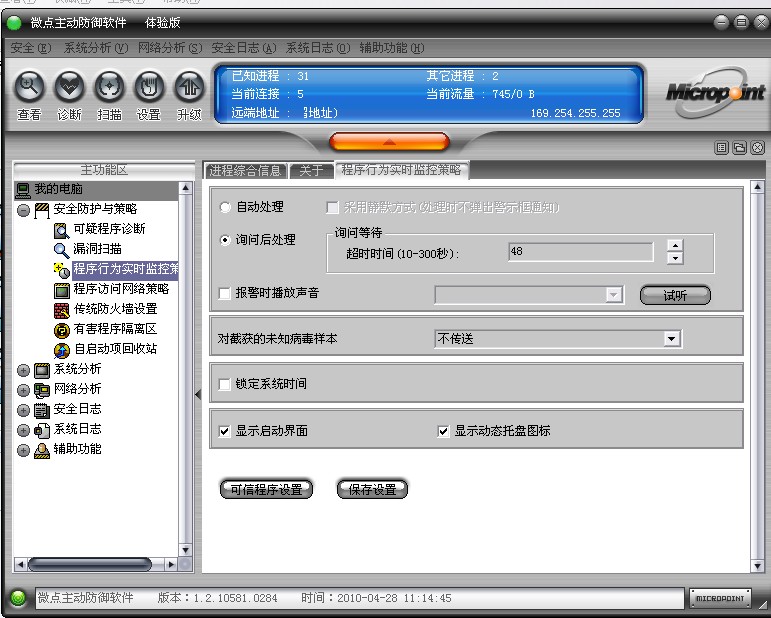Open 传统防火墙设置 item

pyautogui.click(x=115, y=309)
